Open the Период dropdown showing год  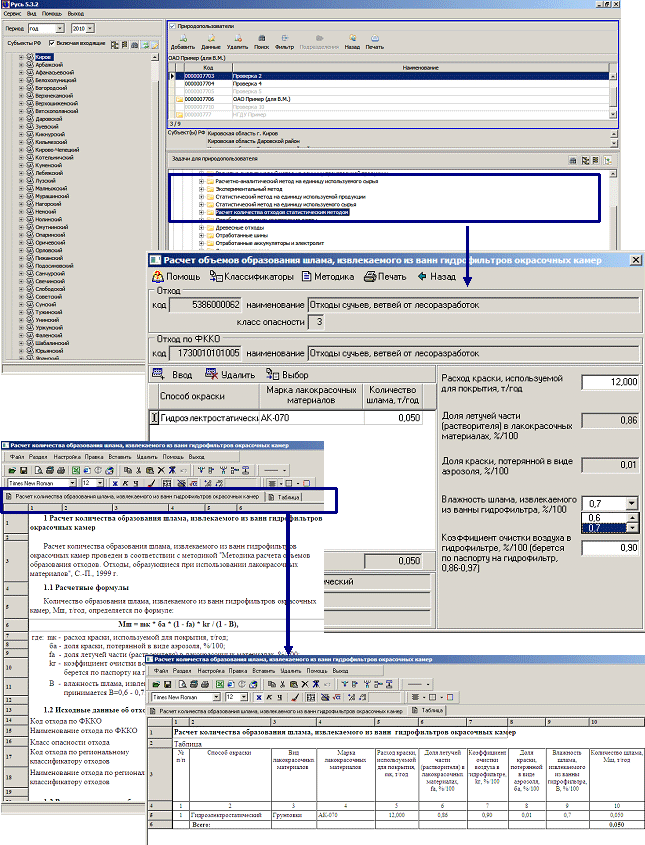tap(61, 30)
